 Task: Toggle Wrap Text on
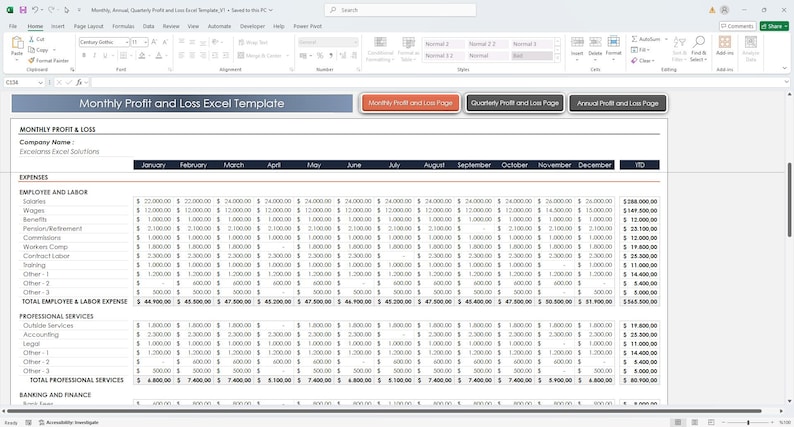(253, 43)
